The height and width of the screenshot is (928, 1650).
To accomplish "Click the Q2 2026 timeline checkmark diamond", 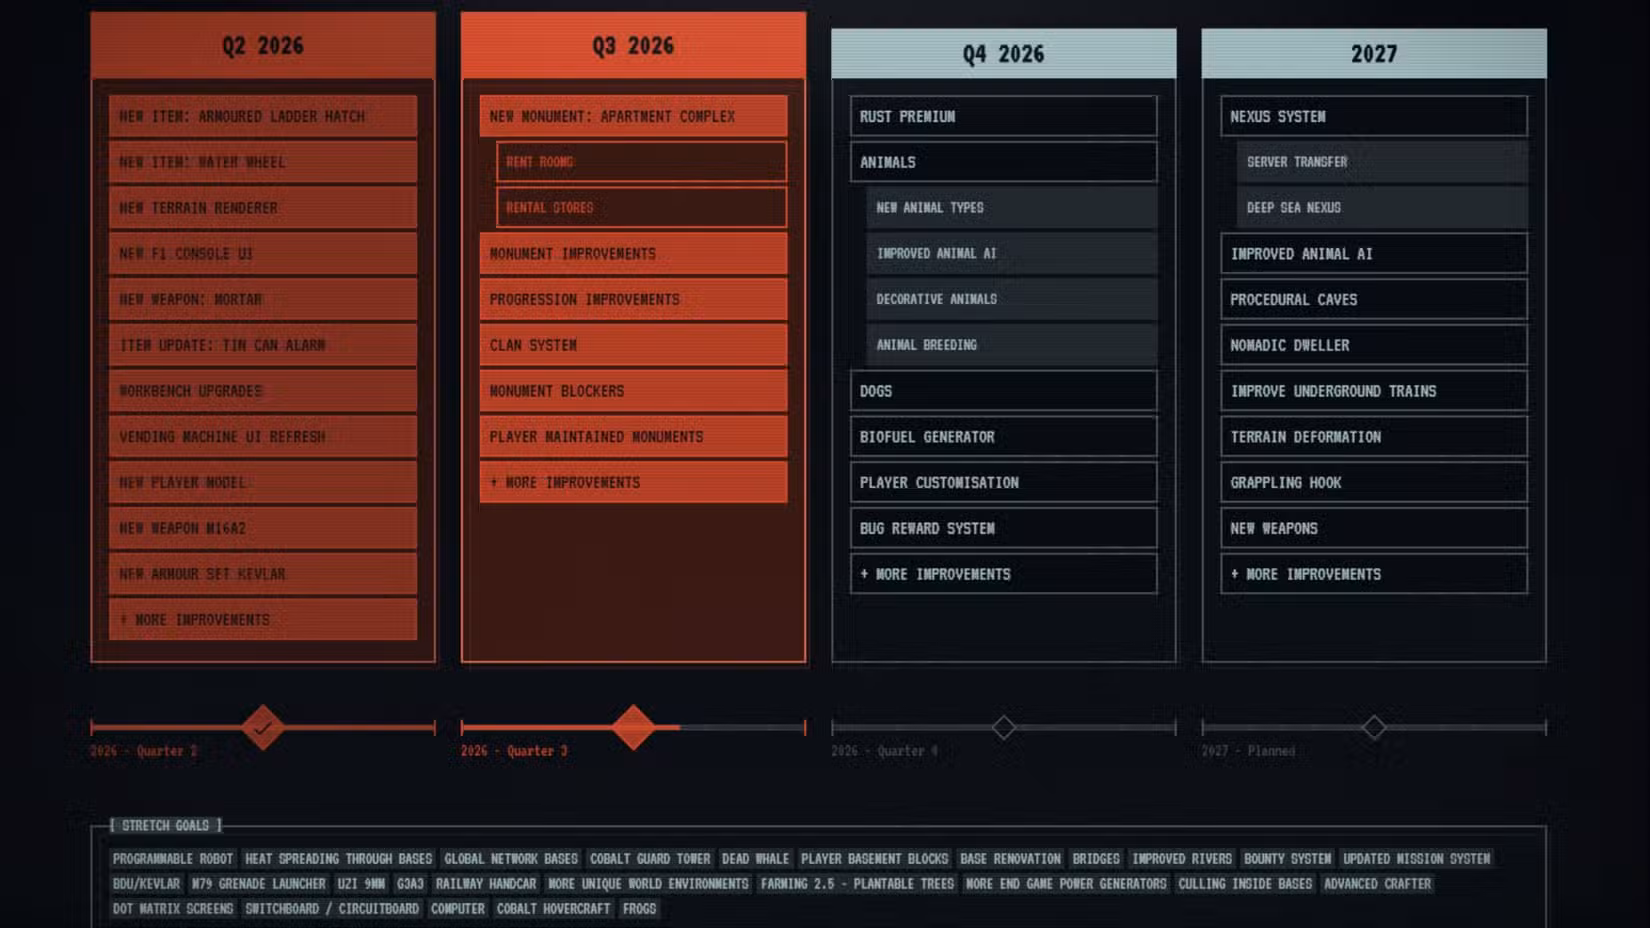I will point(263,727).
